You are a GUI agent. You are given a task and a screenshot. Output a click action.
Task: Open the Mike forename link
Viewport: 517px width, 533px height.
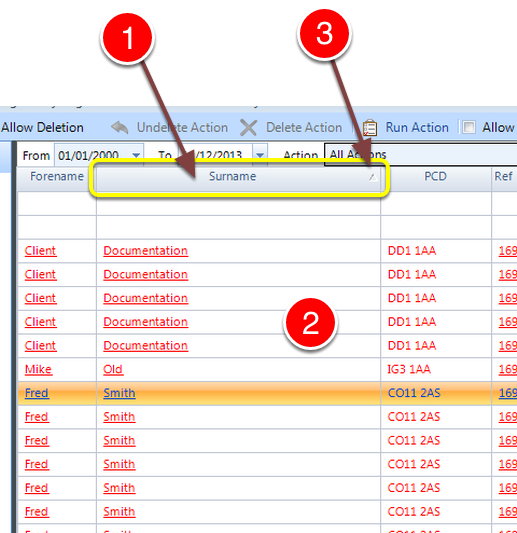point(38,369)
